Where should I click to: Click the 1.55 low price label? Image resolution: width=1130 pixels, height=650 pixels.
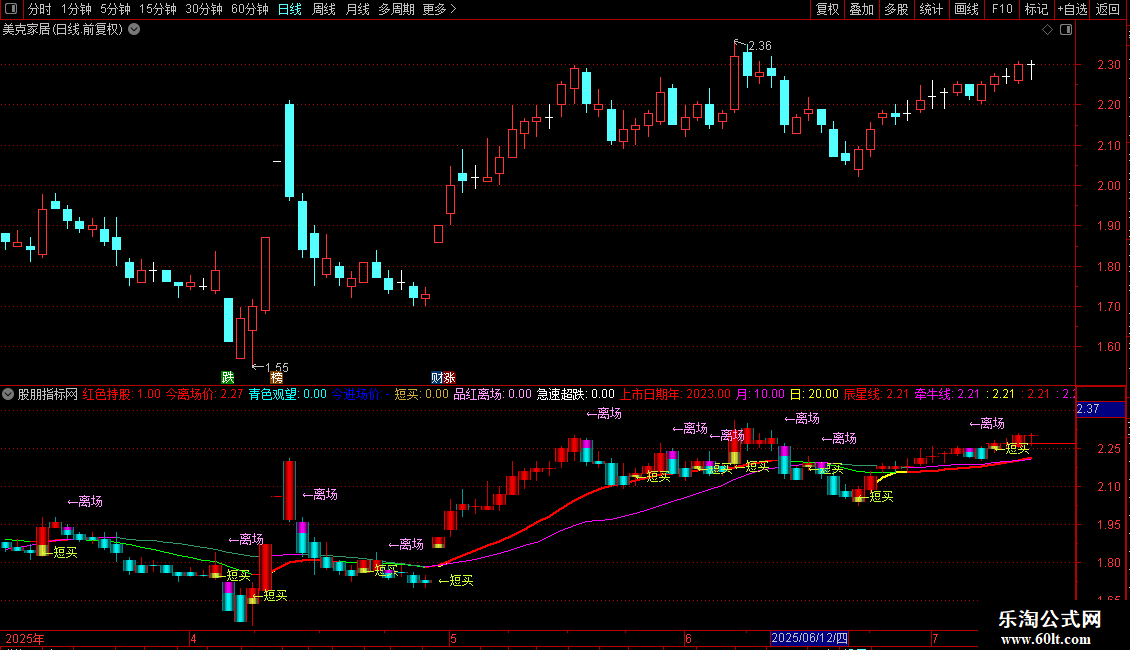(x=277, y=368)
